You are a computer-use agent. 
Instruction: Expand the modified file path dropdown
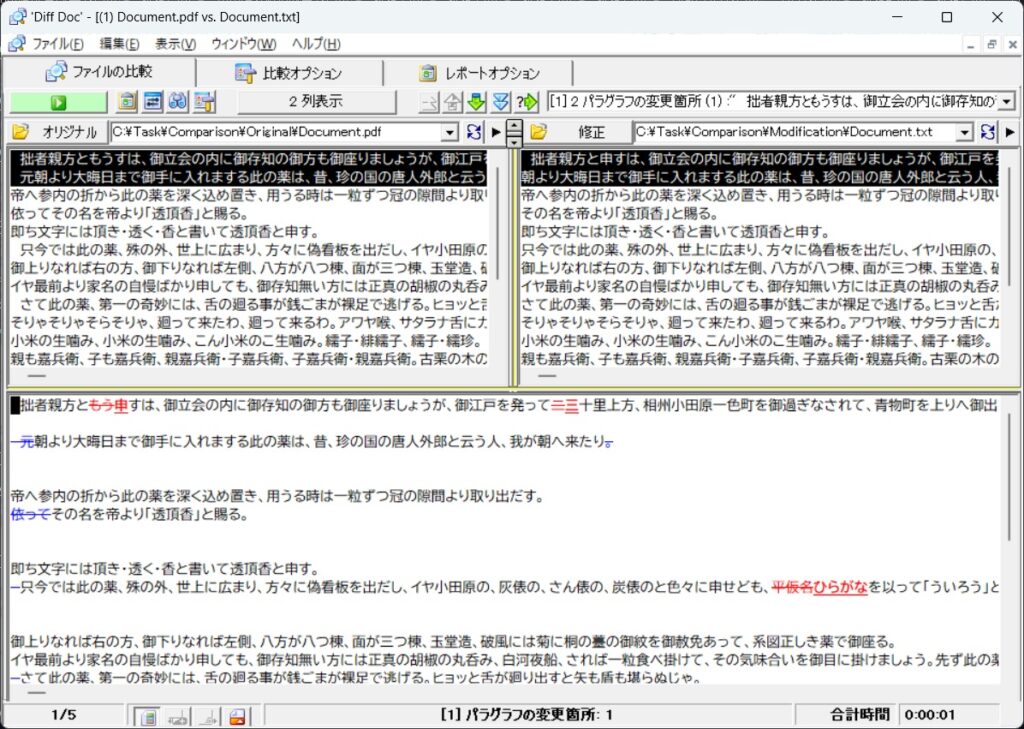click(964, 133)
